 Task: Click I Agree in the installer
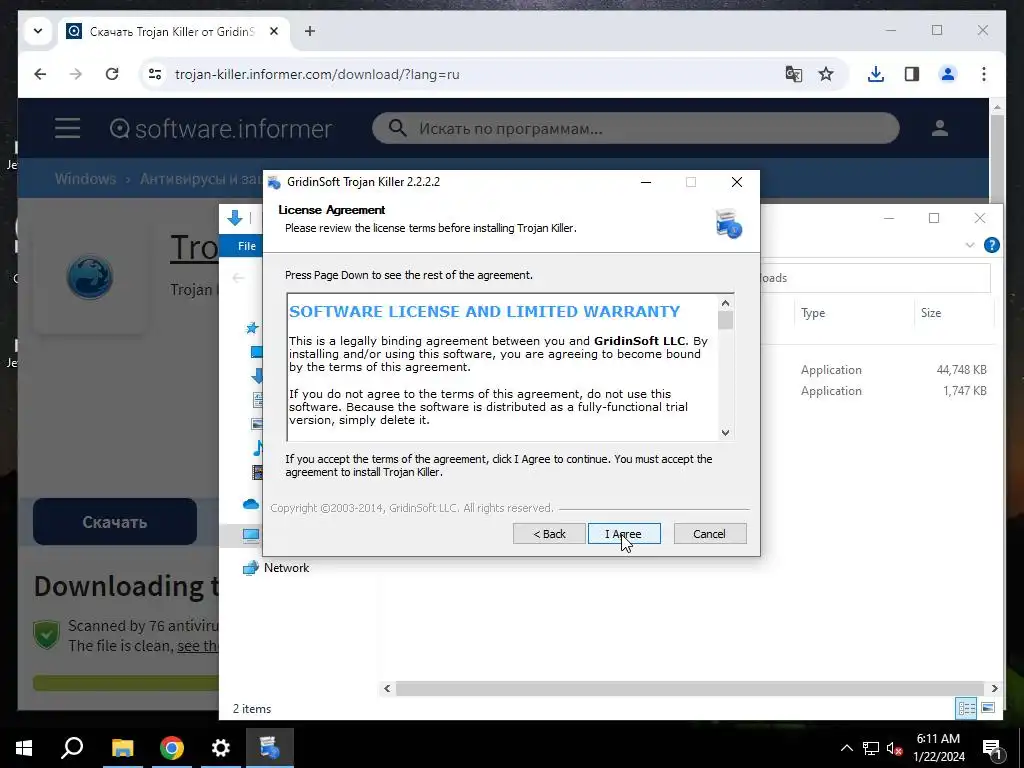[624, 534]
